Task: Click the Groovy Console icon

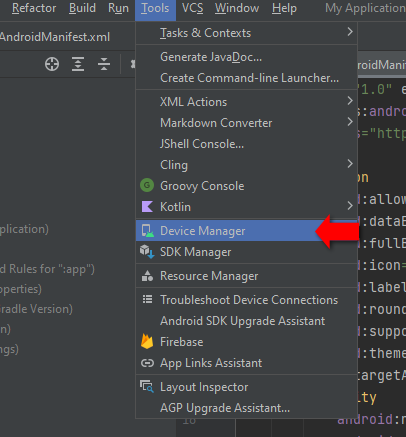Action: point(147,185)
